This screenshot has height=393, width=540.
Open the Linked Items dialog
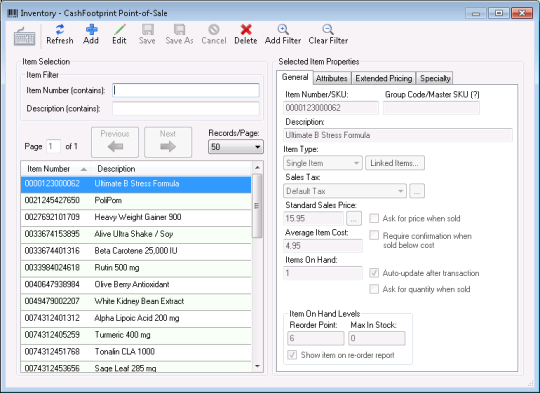coord(395,163)
